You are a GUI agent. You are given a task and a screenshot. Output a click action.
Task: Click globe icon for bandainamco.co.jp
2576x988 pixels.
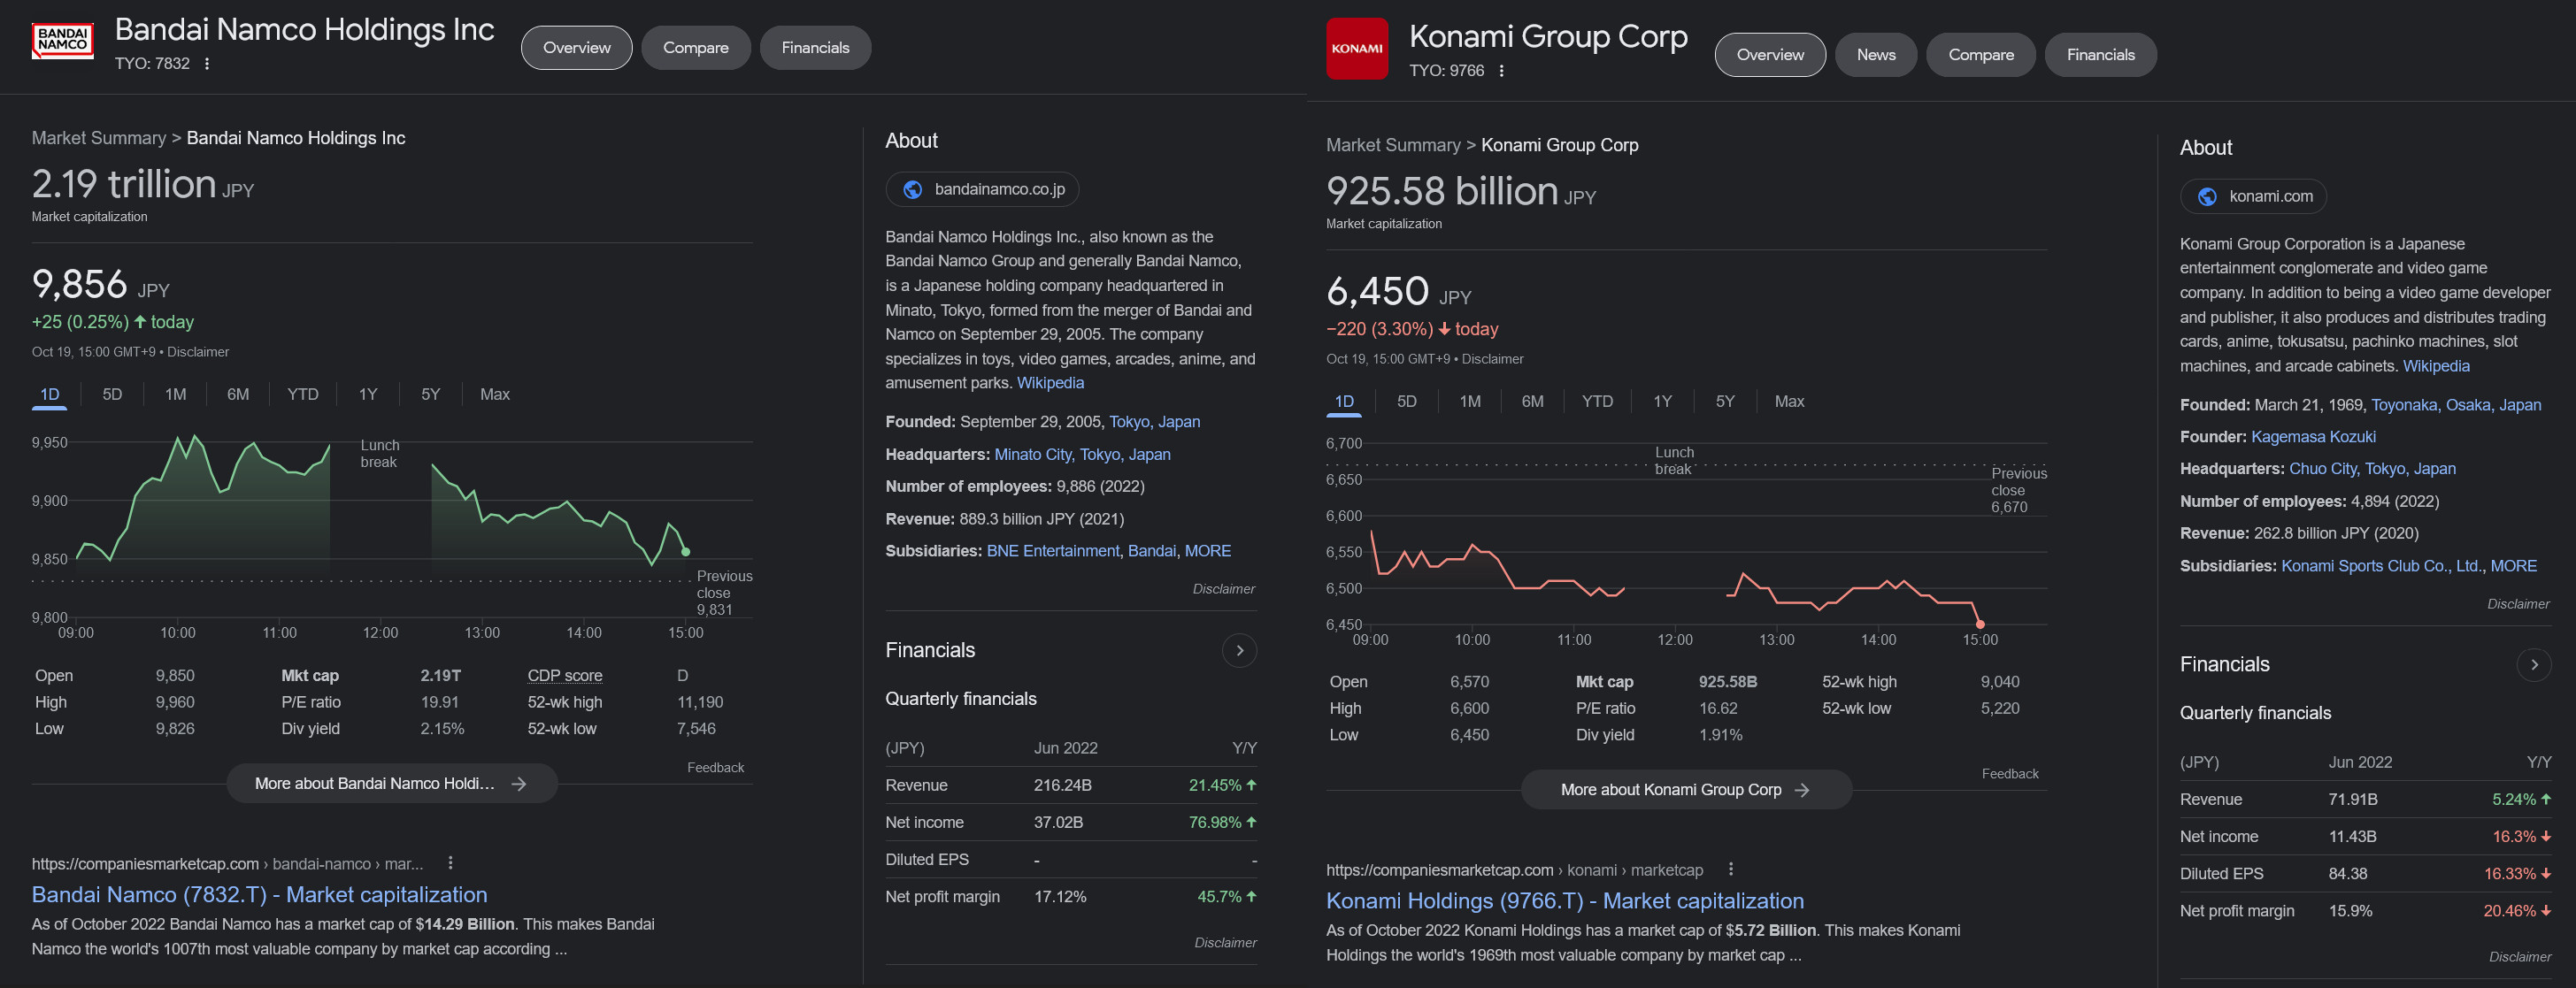[912, 190]
